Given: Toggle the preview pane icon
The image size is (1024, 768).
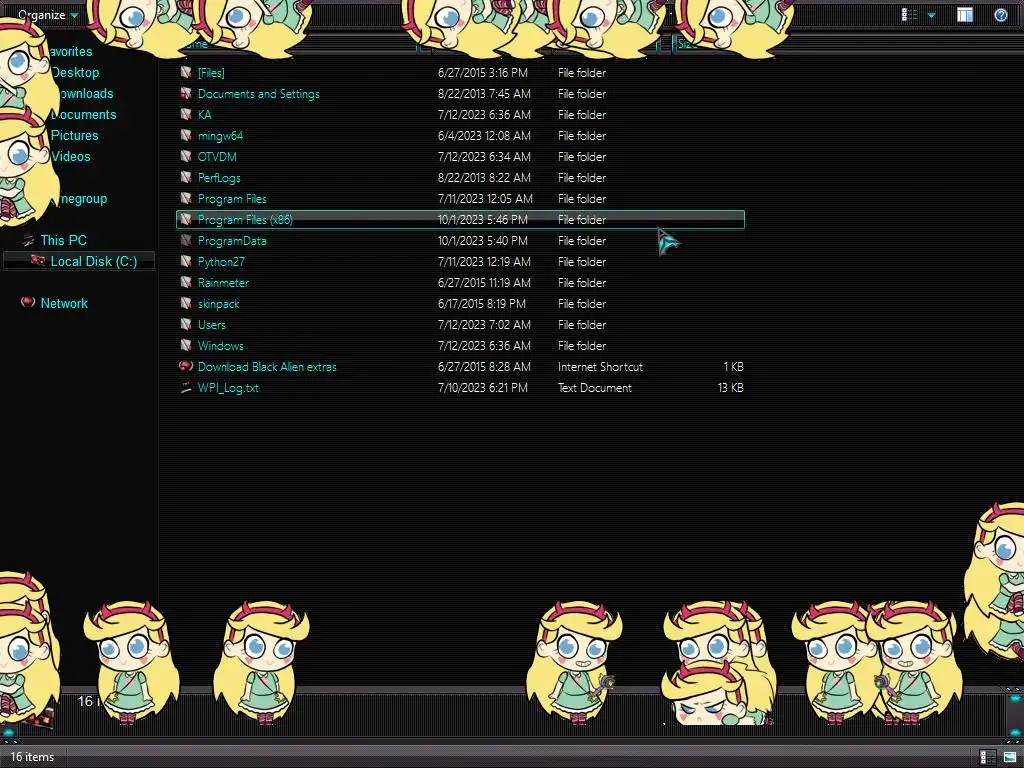Looking at the screenshot, I should click(x=965, y=14).
